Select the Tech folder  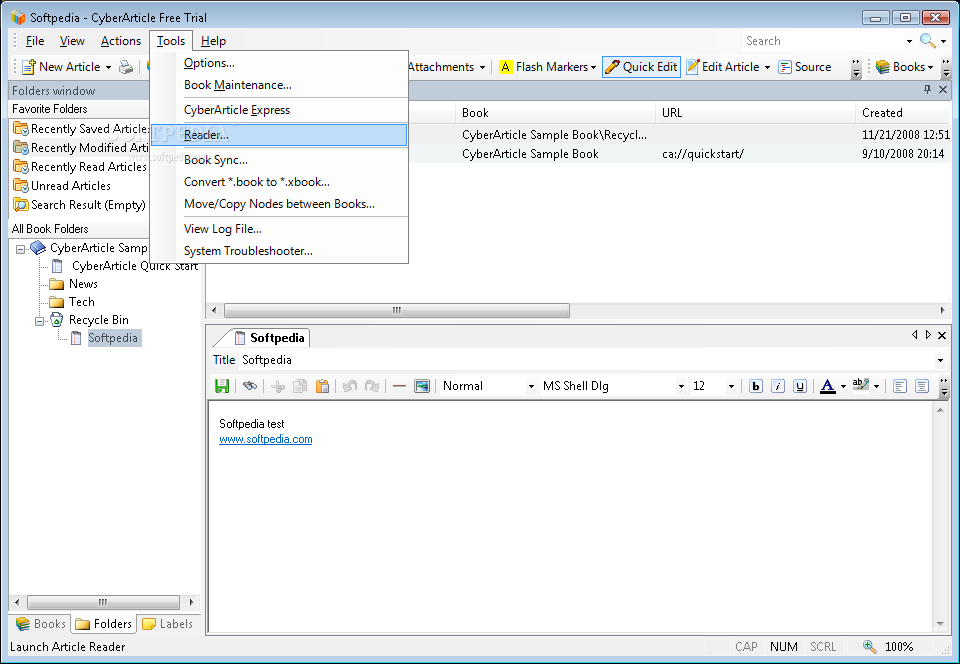[72, 302]
